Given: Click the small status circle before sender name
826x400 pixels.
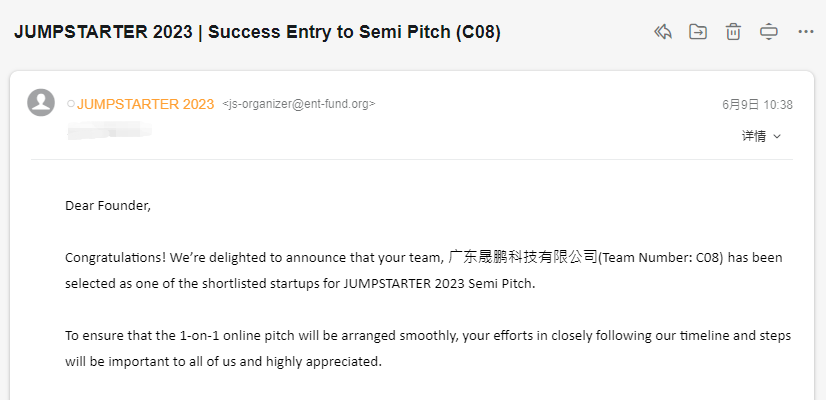Looking at the screenshot, I should (x=70, y=104).
